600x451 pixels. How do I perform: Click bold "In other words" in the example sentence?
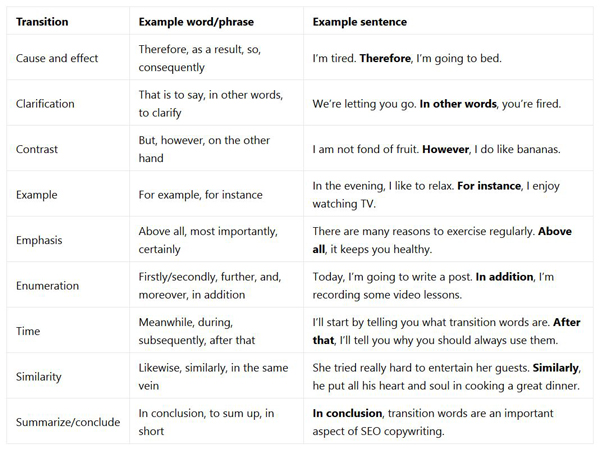459,104
